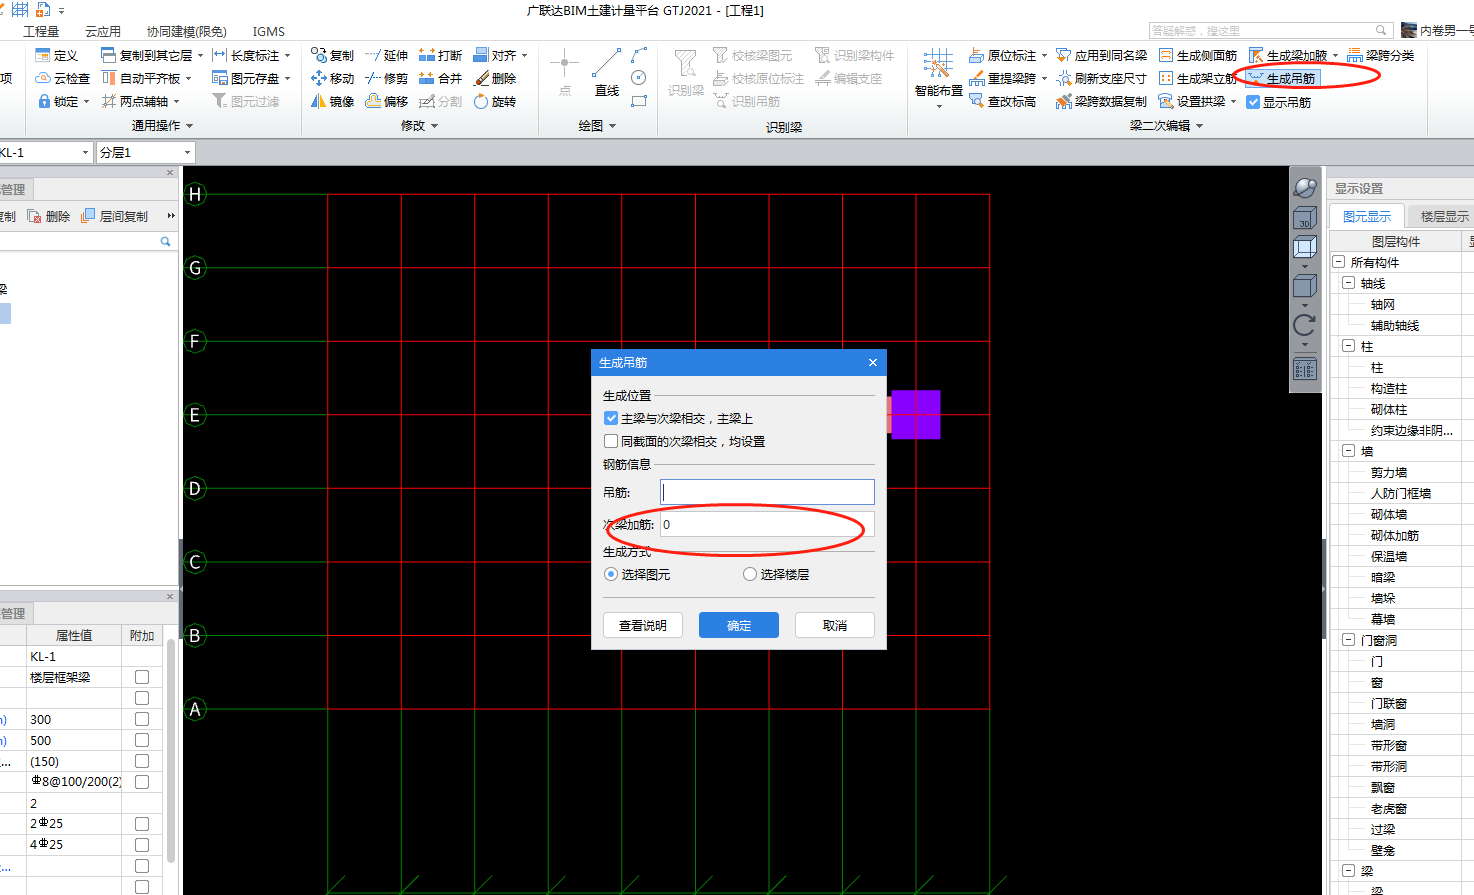Click 生成侧面筋 generate side rebar
This screenshot has height=895, width=1474.
tap(1197, 55)
